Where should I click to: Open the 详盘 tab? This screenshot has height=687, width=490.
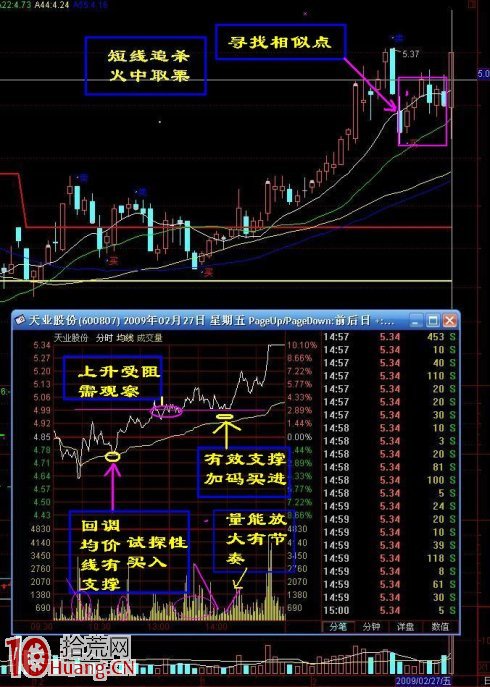405,627
